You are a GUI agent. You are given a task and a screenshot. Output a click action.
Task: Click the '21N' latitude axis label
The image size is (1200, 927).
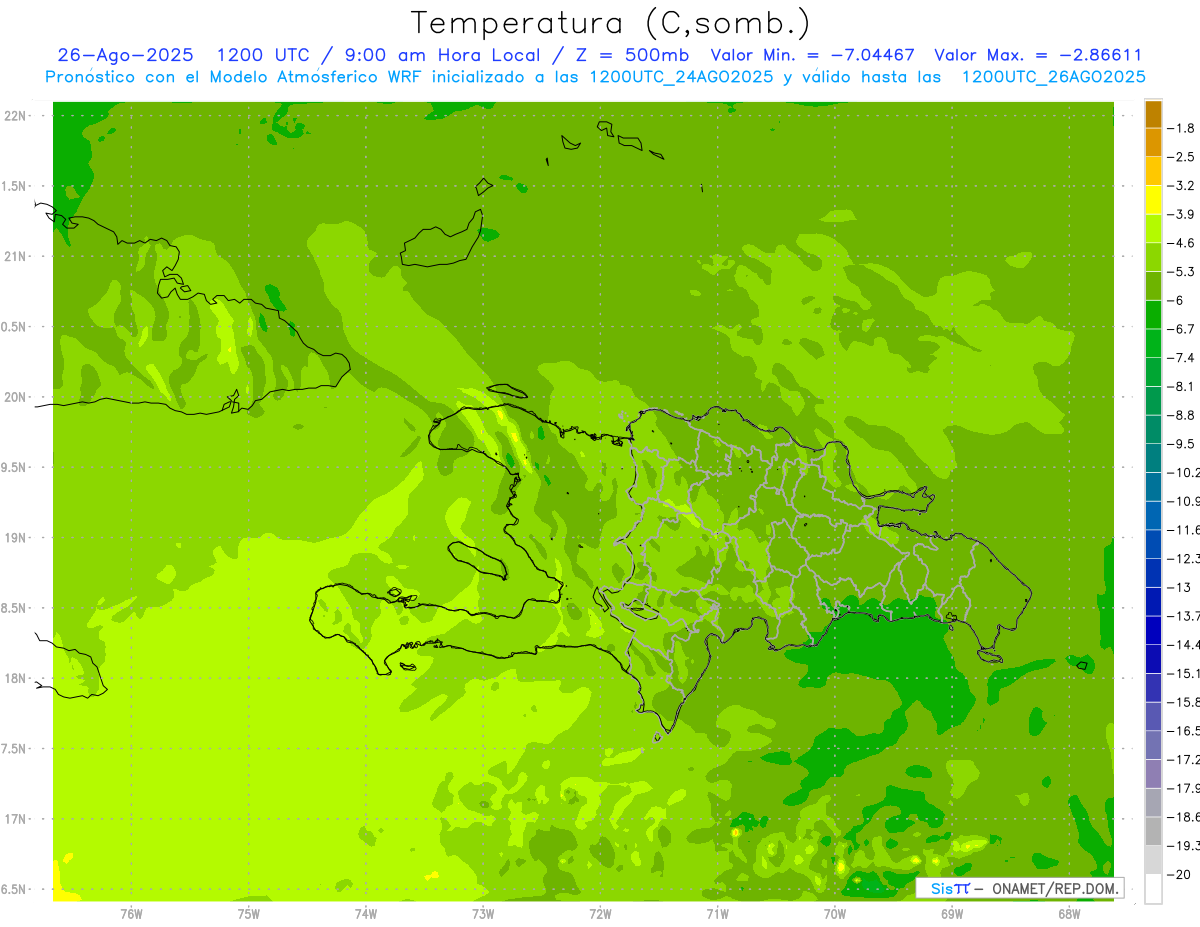(15, 256)
